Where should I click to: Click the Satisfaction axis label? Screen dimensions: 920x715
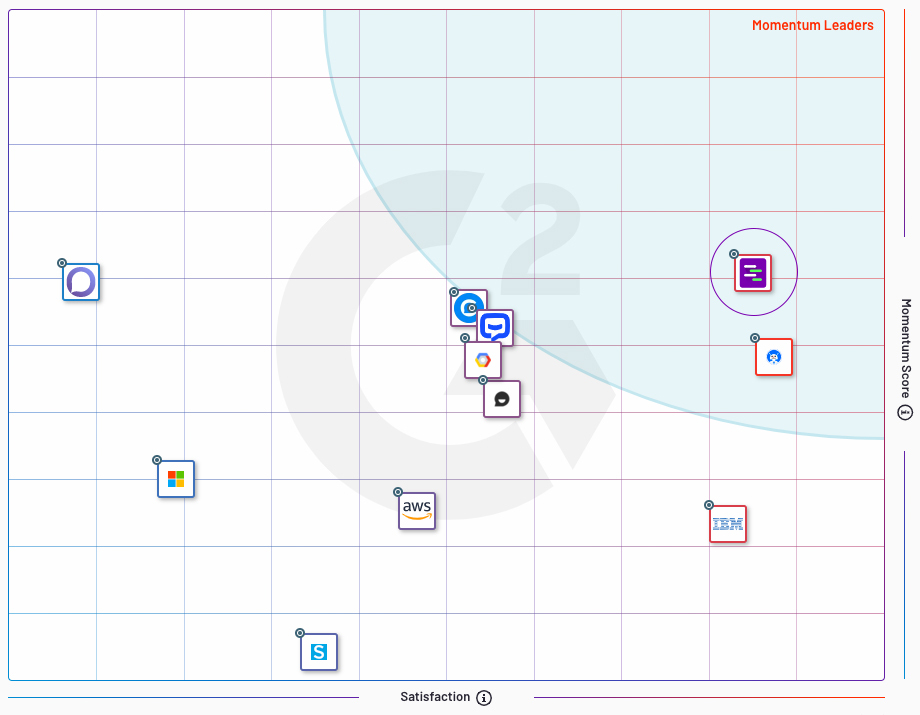pyautogui.click(x=435, y=697)
